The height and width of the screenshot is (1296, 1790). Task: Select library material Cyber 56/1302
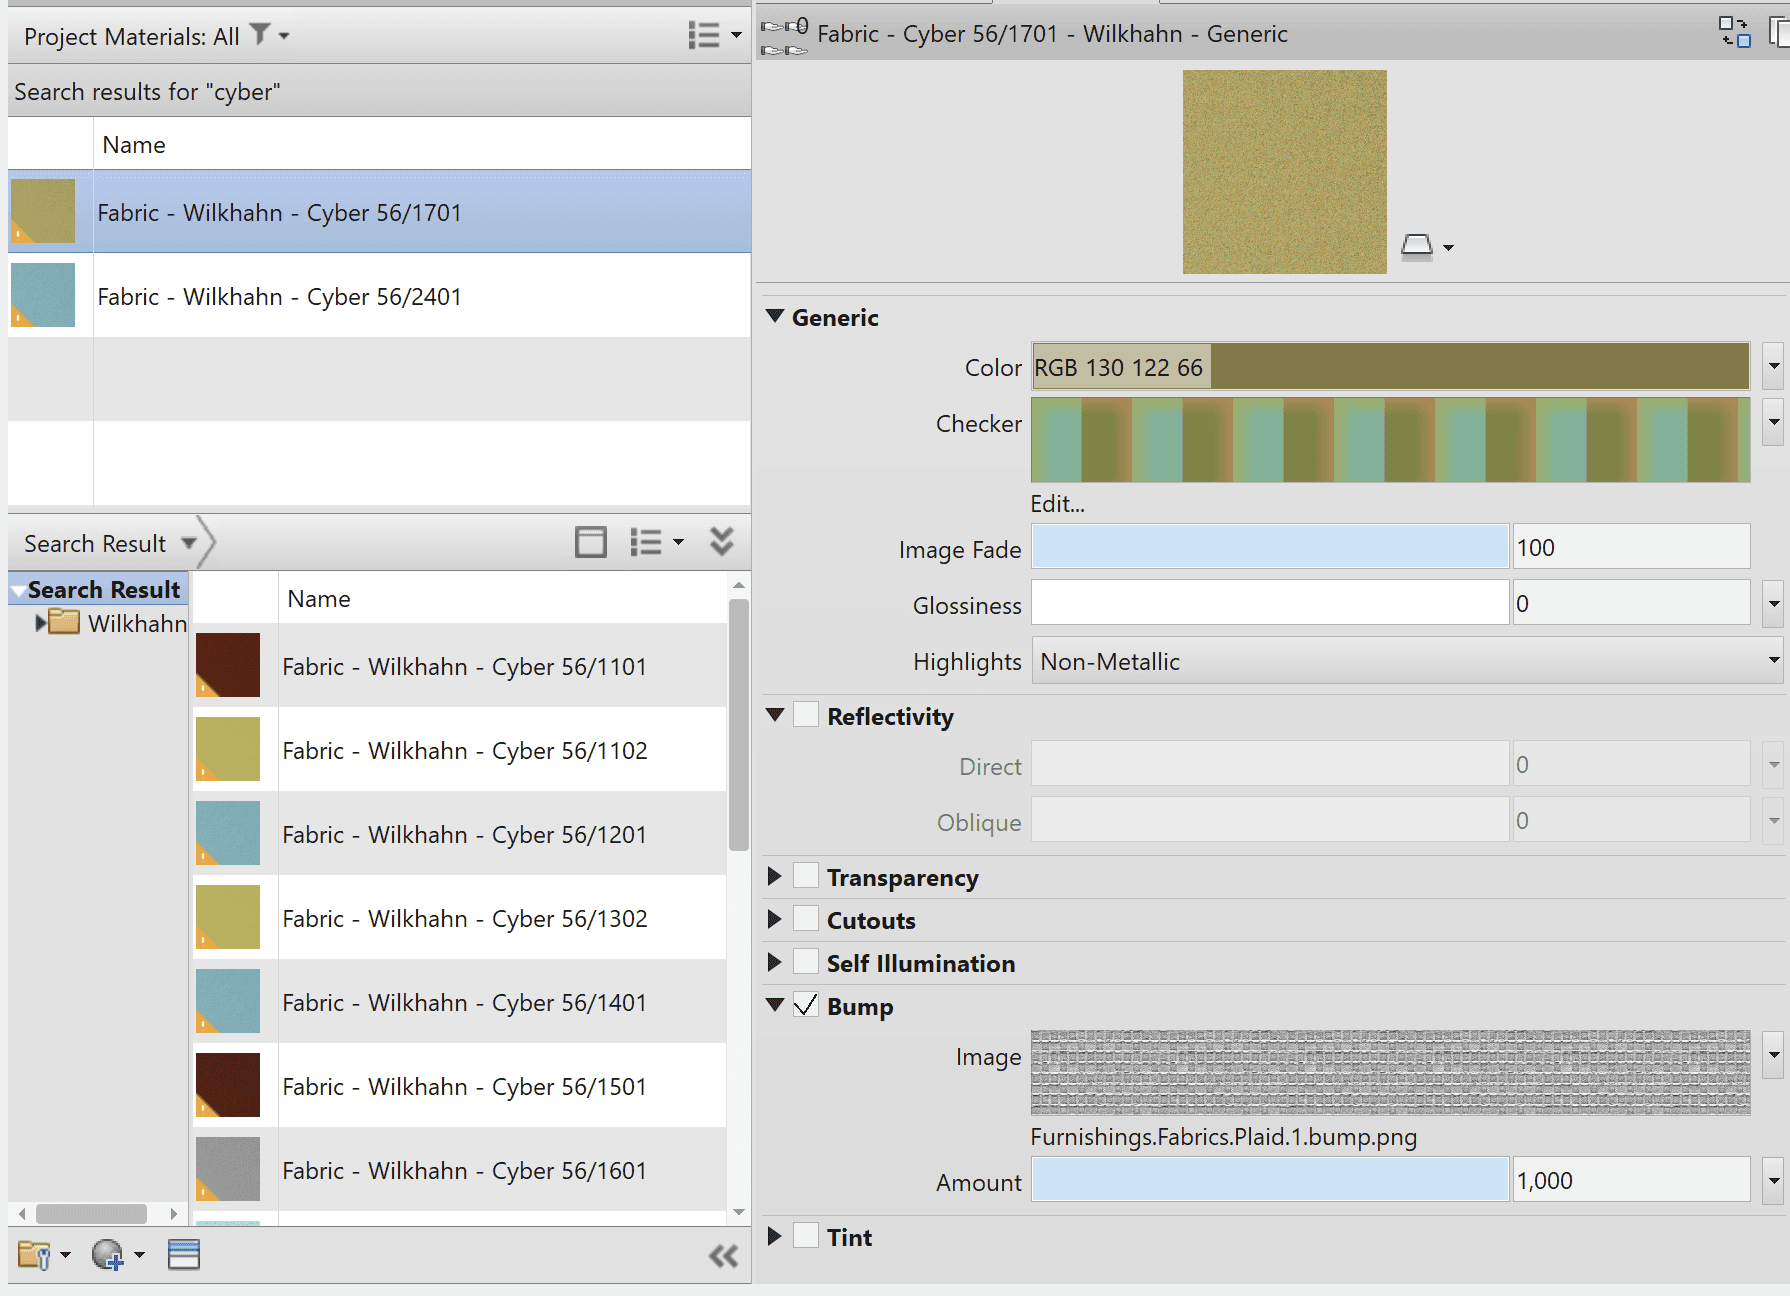pyautogui.click(x=460, y=918)
